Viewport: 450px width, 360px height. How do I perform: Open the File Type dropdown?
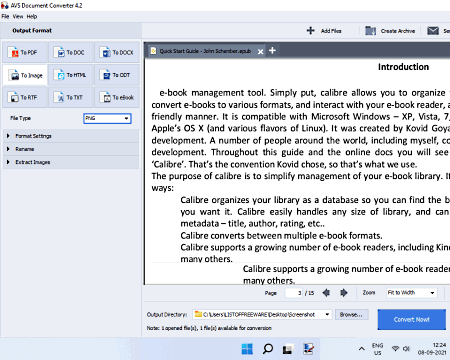[107, 118]
